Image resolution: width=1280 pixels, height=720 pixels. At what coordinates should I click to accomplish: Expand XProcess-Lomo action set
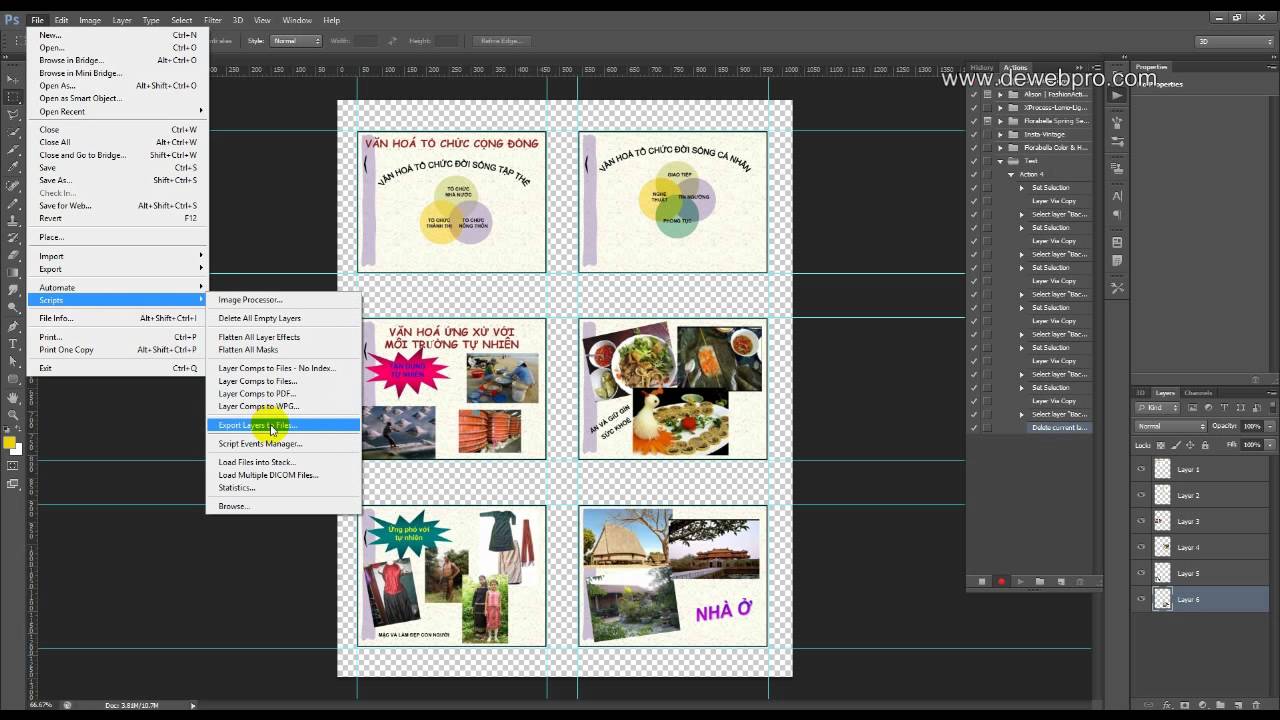point(1000,107)
